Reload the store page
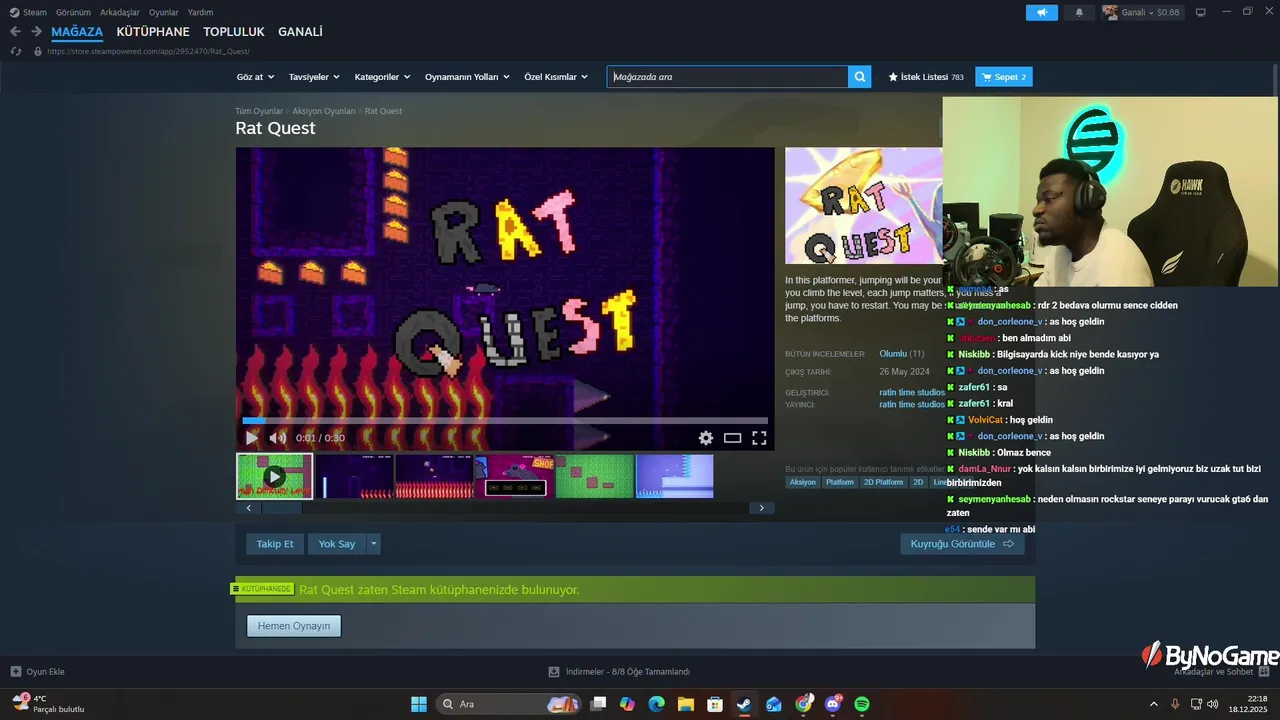1280x720 pixels. point(15,51)
